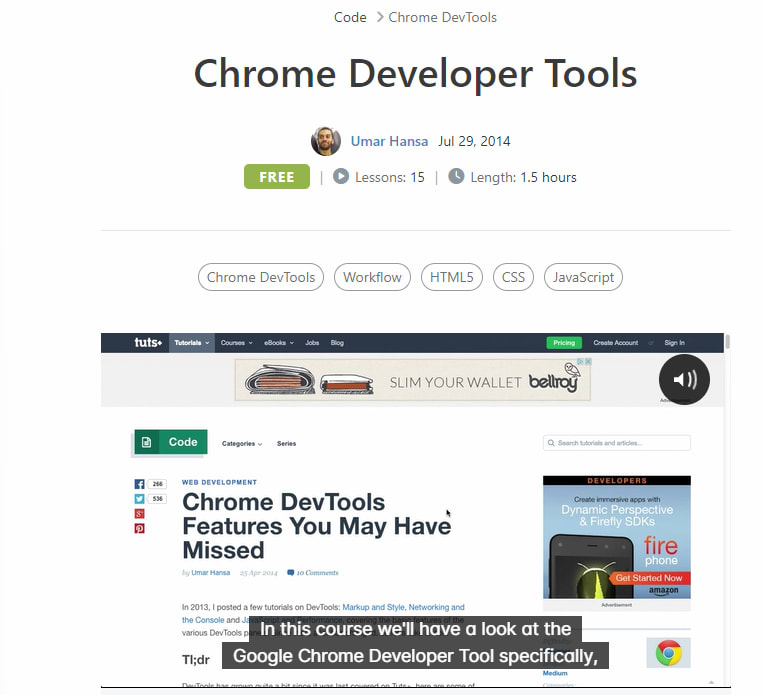This screenshot has height=695, width=764.
Task: Open author Umar Hansa's profile link
Action: (389, 141)
